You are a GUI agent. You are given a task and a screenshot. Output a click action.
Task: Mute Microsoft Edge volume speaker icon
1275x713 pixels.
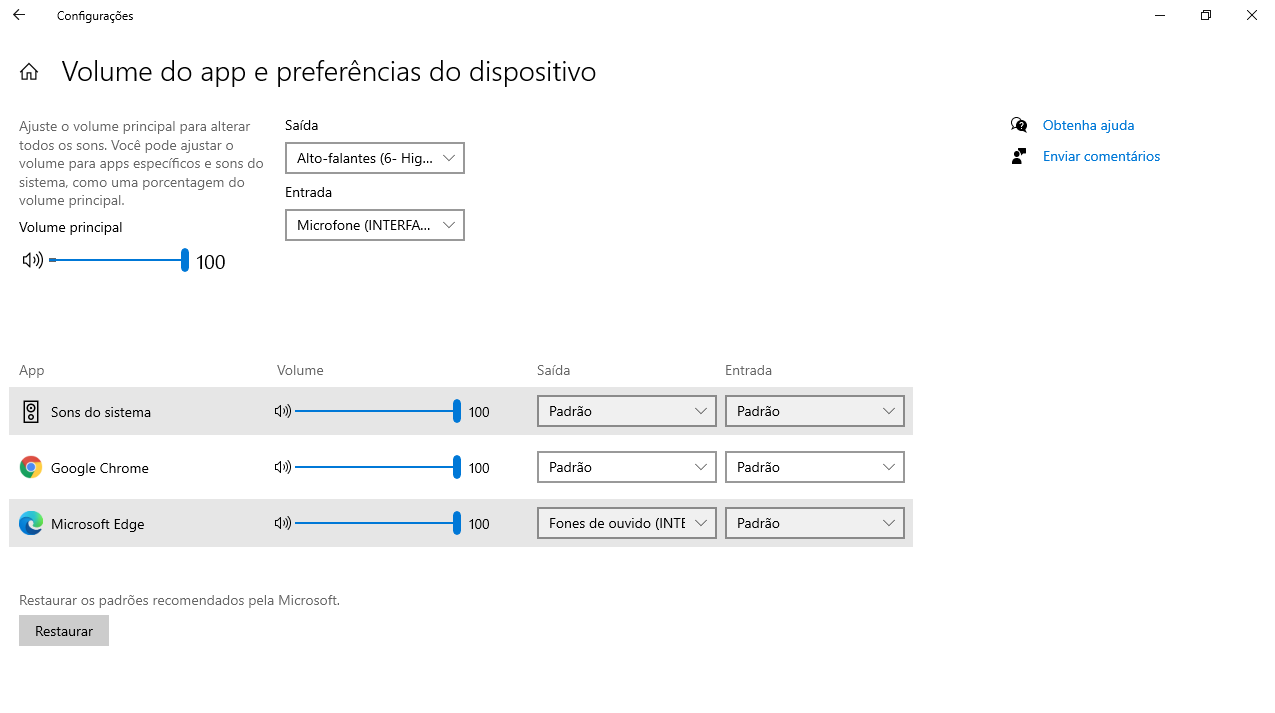[283, 523]
